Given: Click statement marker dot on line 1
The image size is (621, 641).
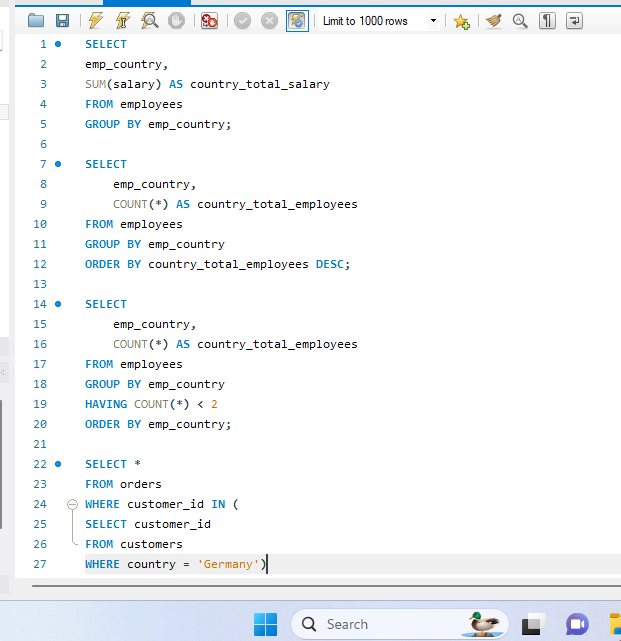Looking at the screenshot, I should click(58, 44).
